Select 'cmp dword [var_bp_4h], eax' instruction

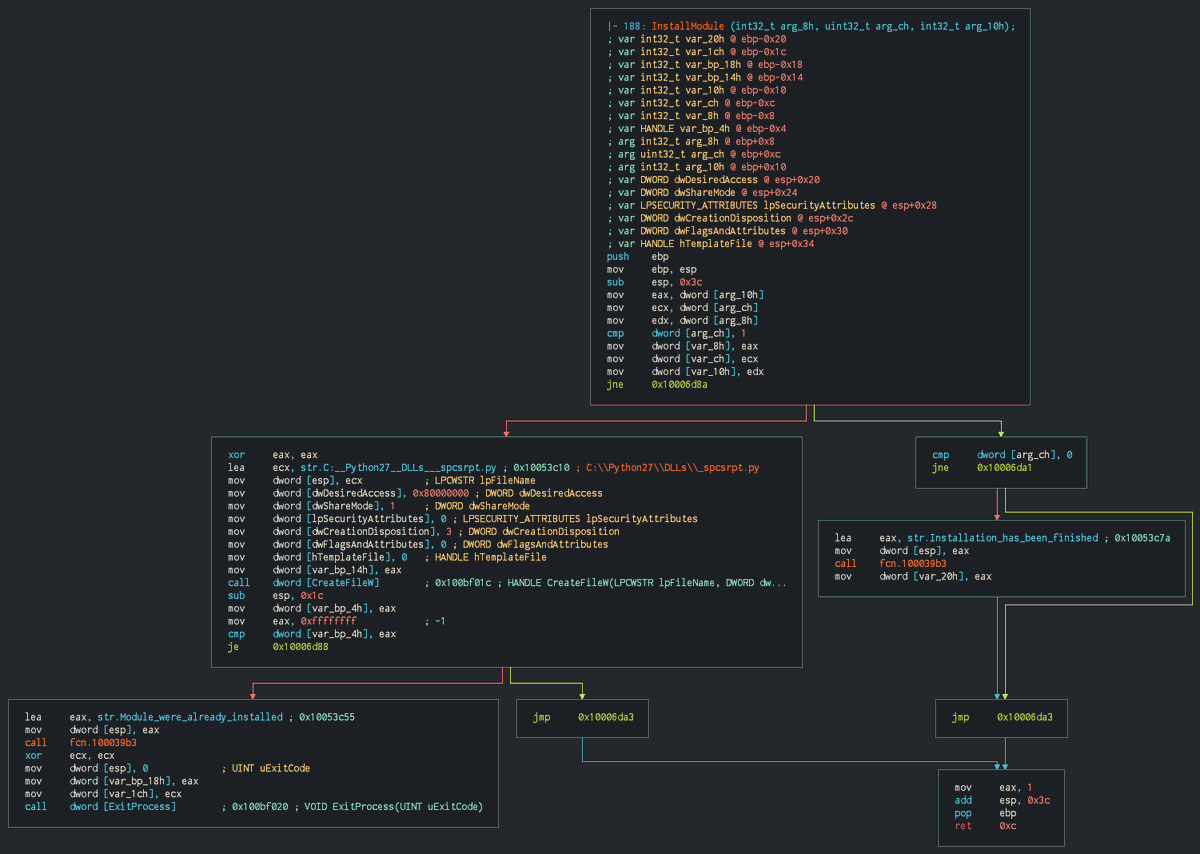pyautogui.click(x=312, y=634)
